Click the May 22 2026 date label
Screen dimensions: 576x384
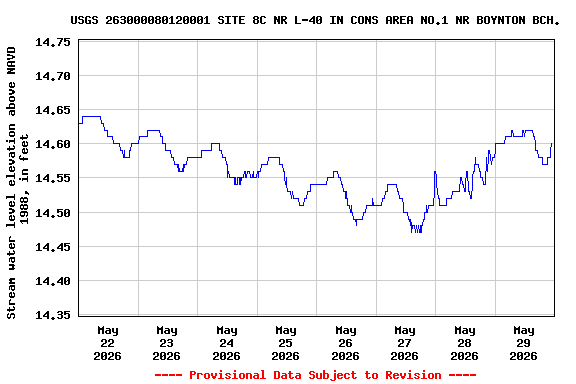point(107,343)
